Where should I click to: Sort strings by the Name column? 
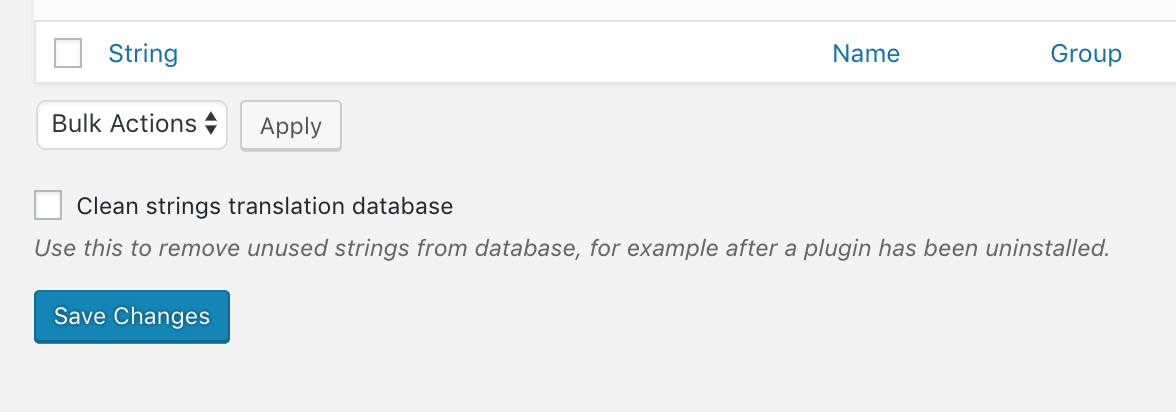pyautogui.click(x=866, y=53)
